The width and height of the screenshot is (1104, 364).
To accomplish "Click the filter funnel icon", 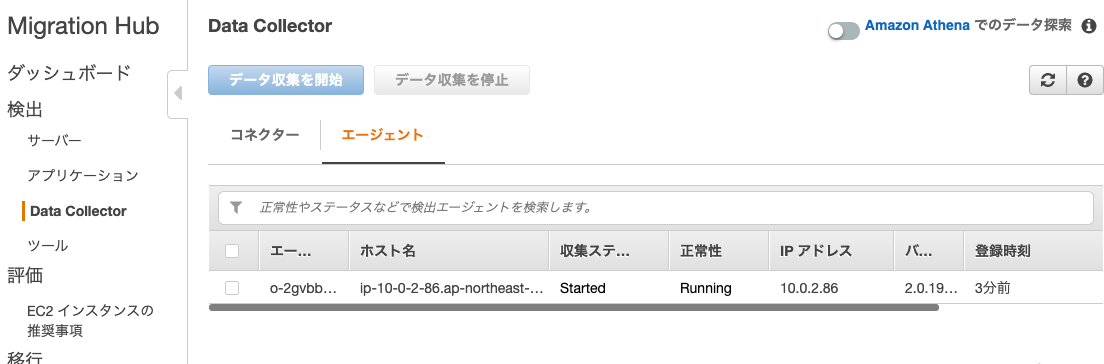I will [x=237, y=207].
